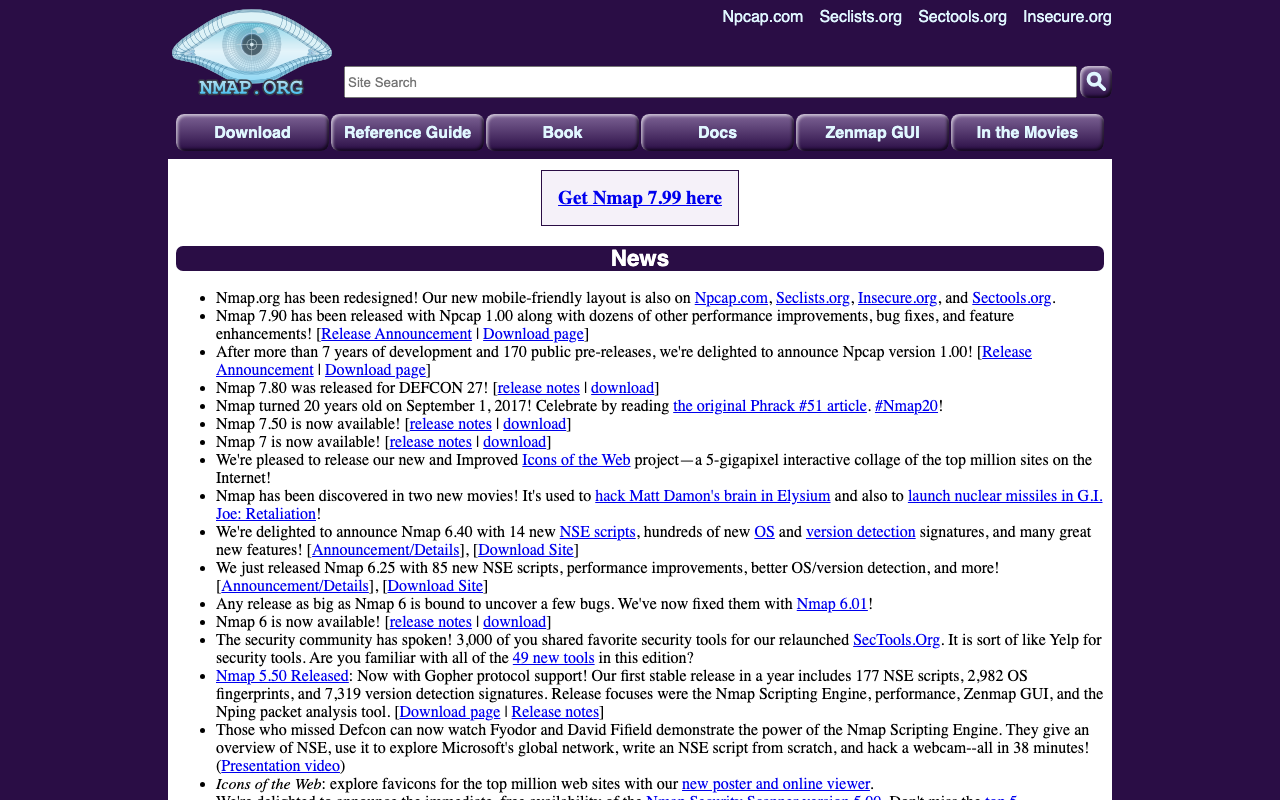Open the Presentation video link

[x=281, y=766]
